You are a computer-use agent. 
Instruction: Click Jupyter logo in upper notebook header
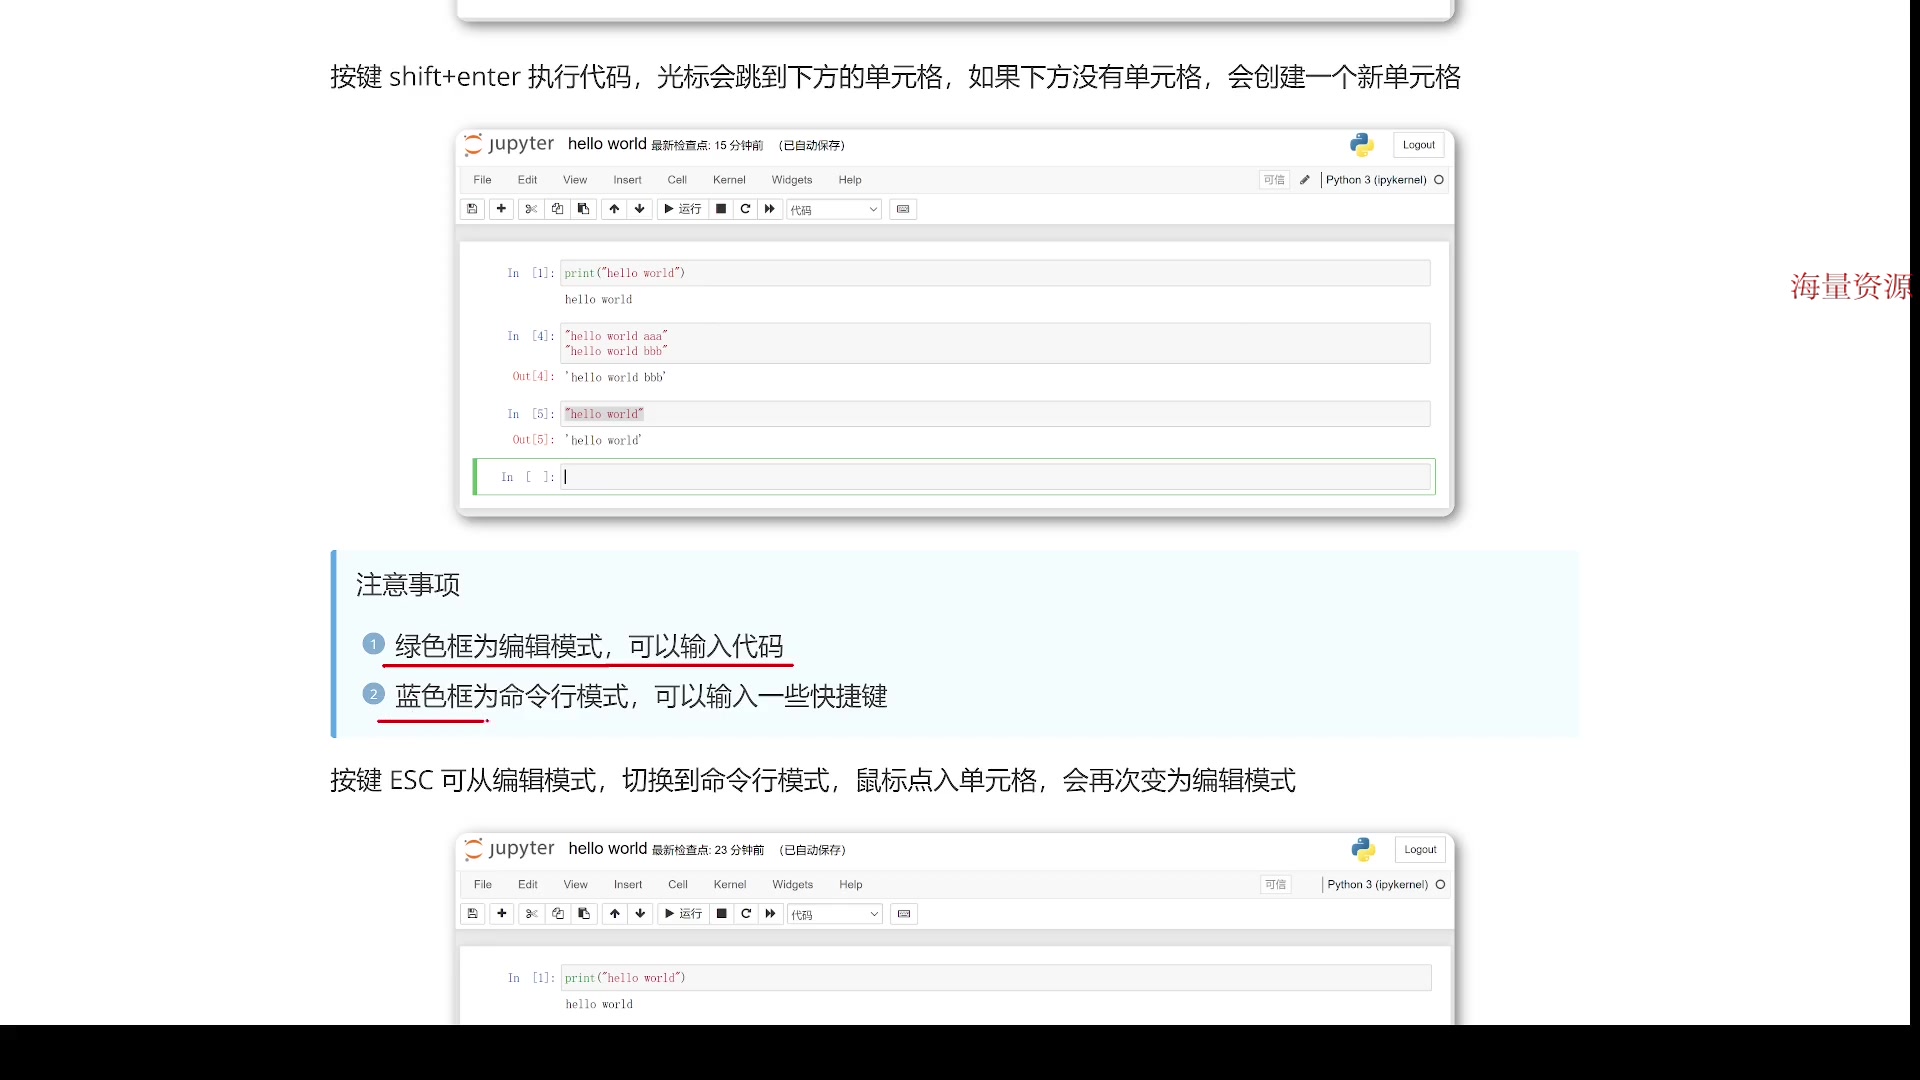point(509,144)
